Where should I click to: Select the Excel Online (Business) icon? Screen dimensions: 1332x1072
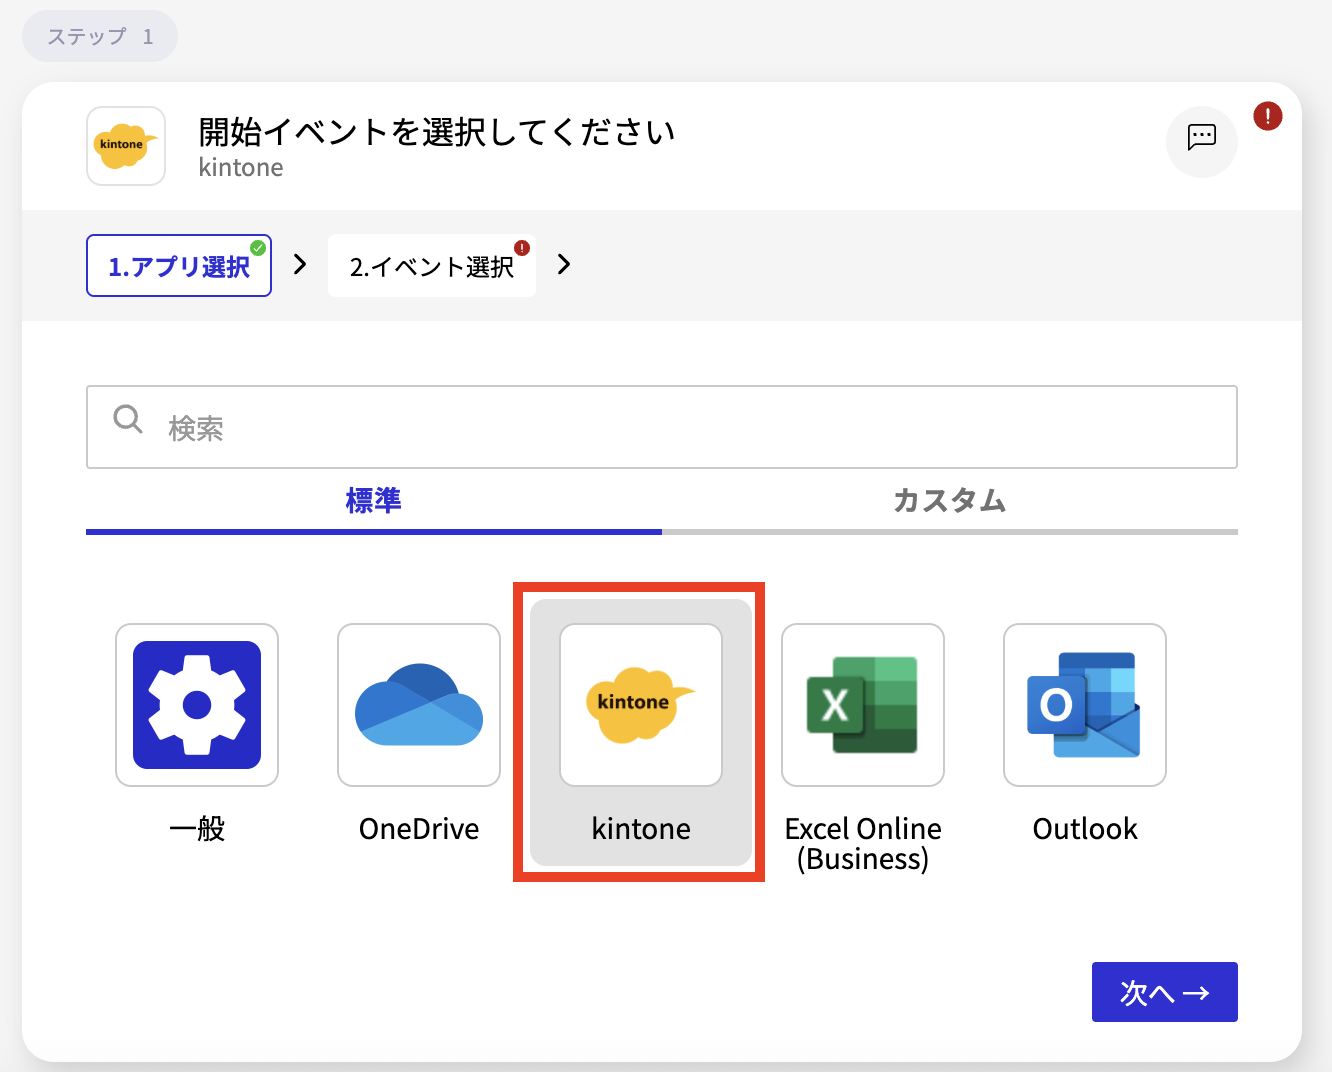pos(862,705)
